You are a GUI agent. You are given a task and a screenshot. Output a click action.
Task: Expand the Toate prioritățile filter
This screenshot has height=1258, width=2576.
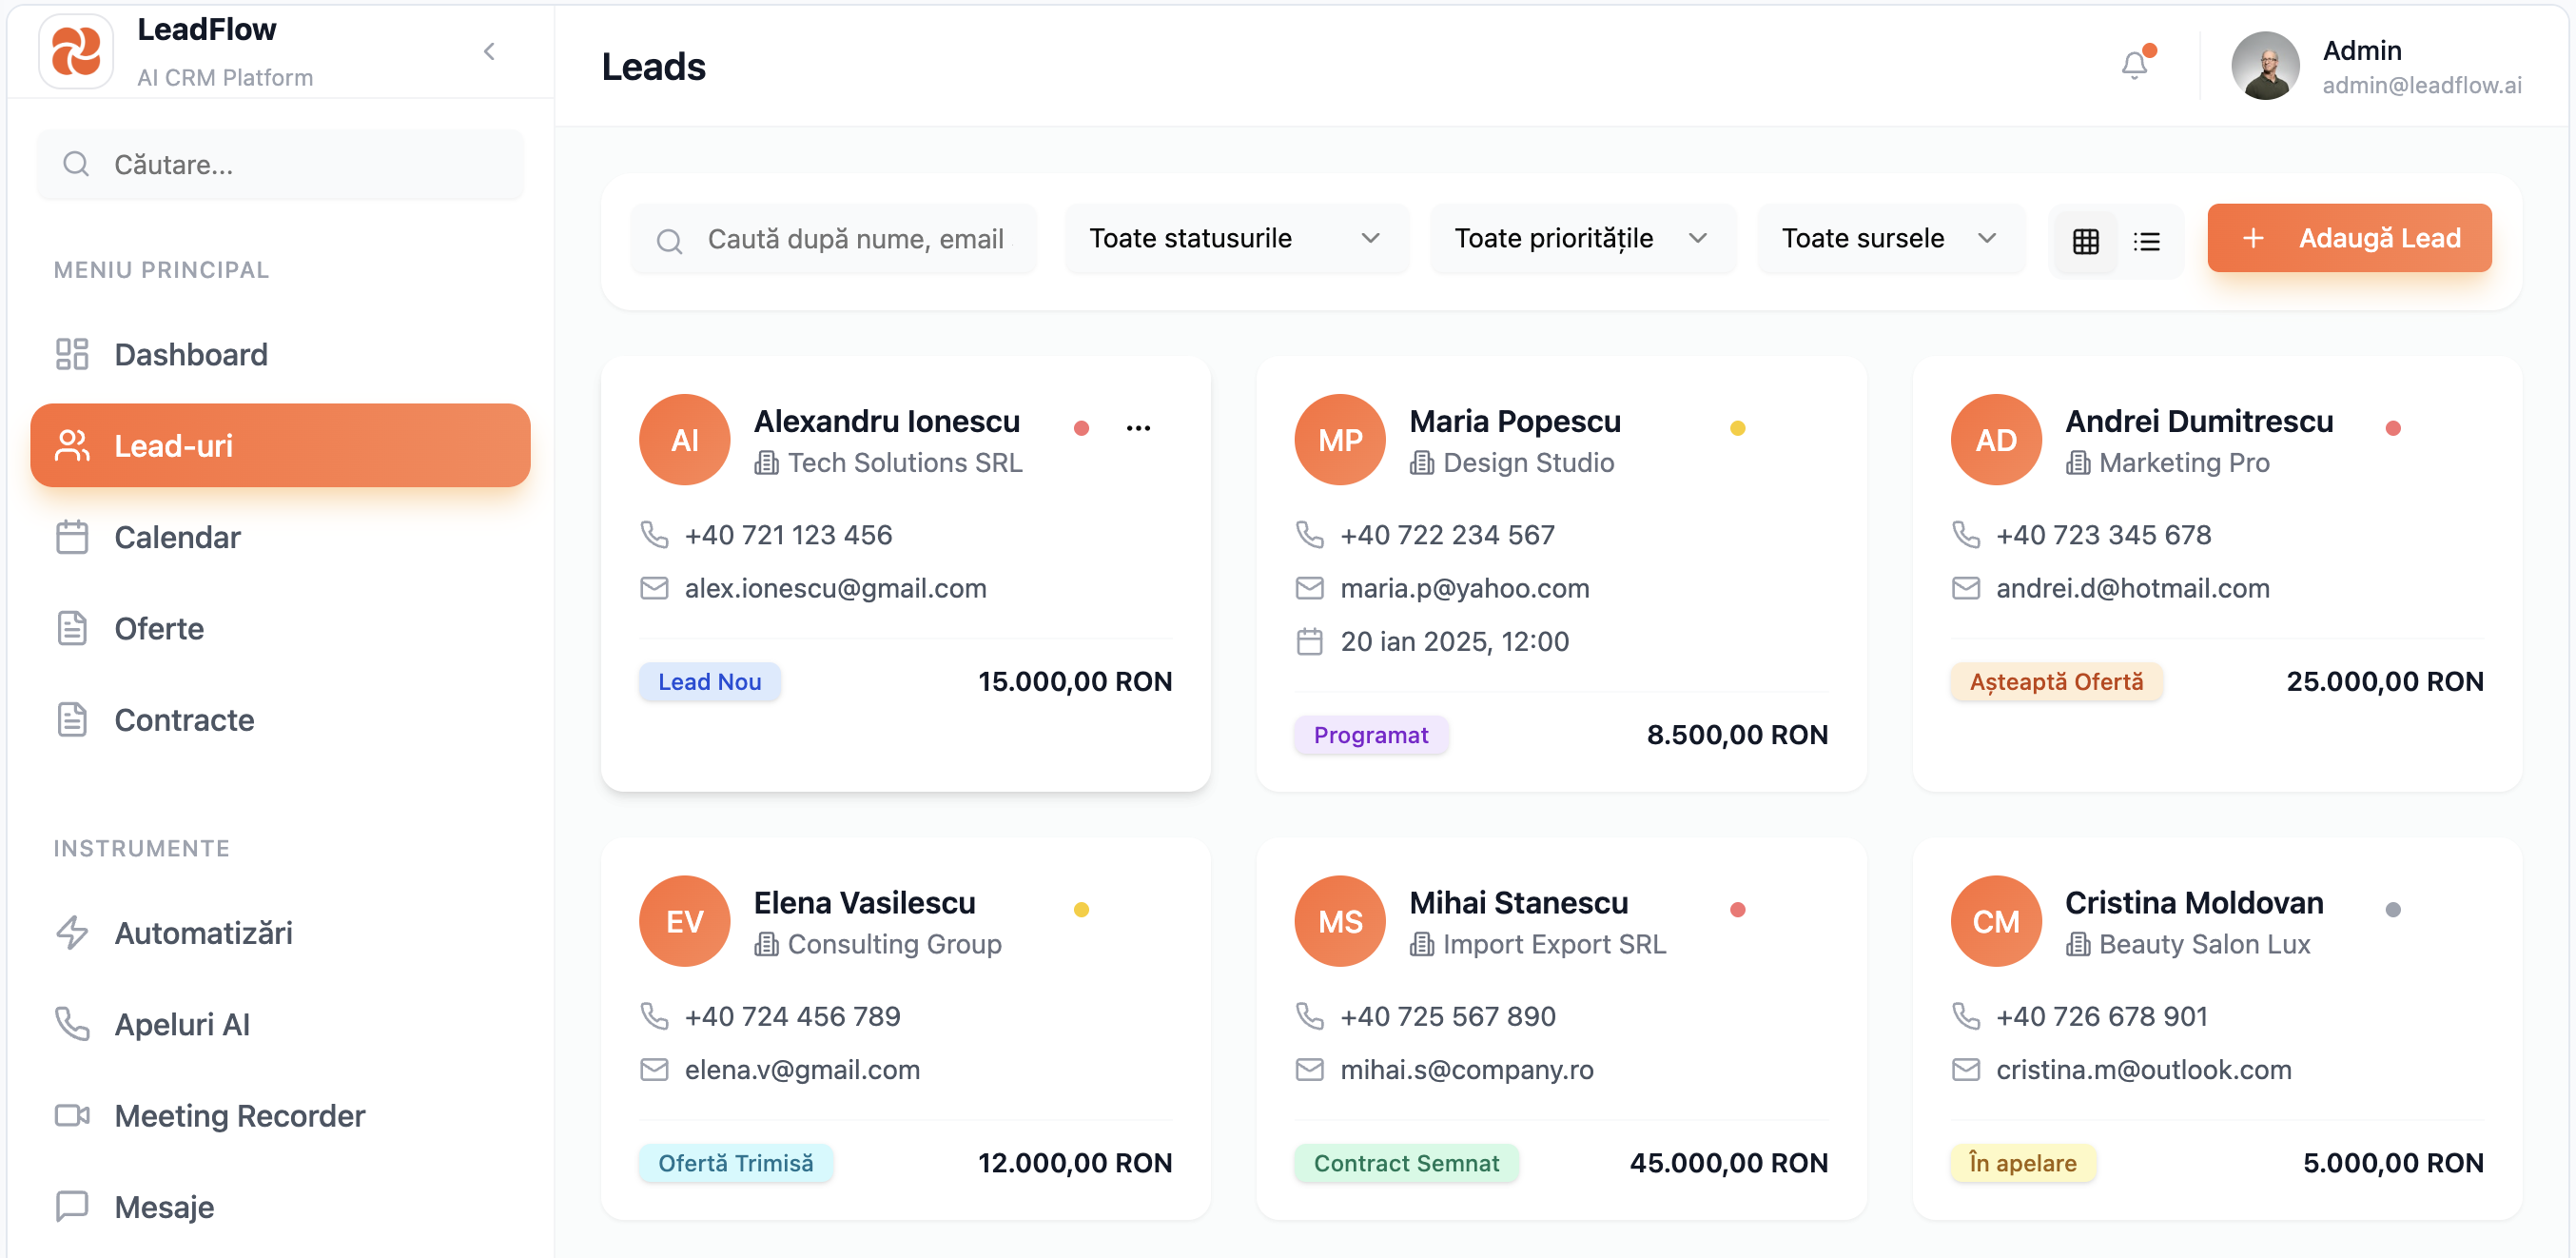click(x=1582, y=239)
